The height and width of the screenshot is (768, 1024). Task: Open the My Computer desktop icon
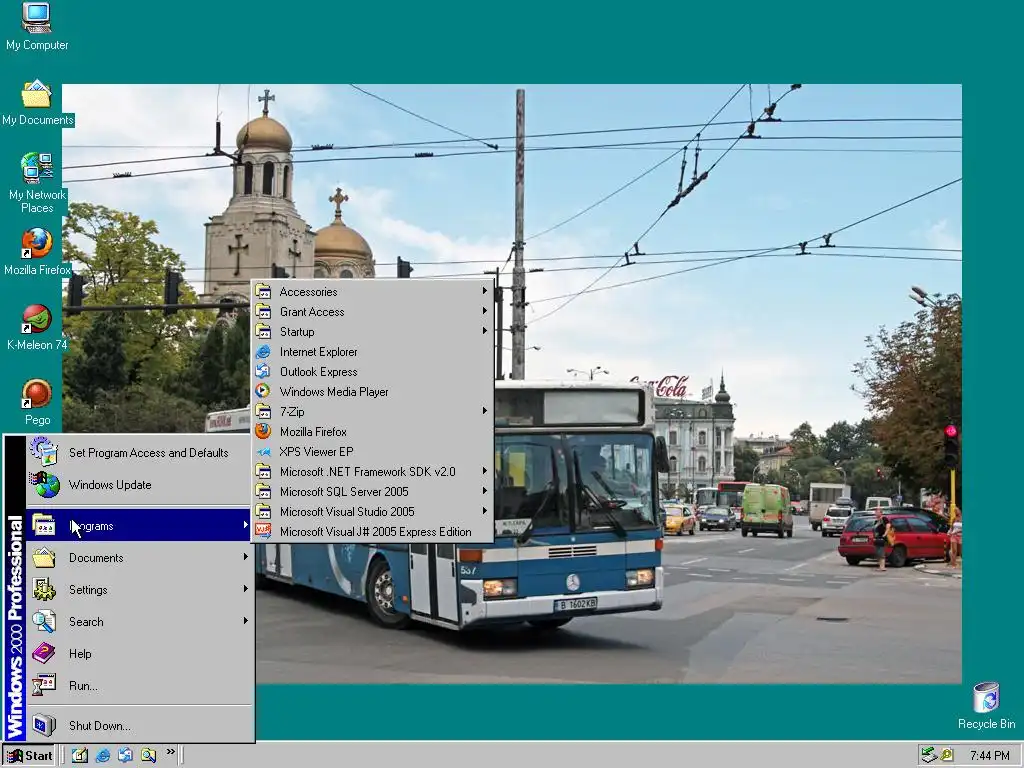point(37,26)
